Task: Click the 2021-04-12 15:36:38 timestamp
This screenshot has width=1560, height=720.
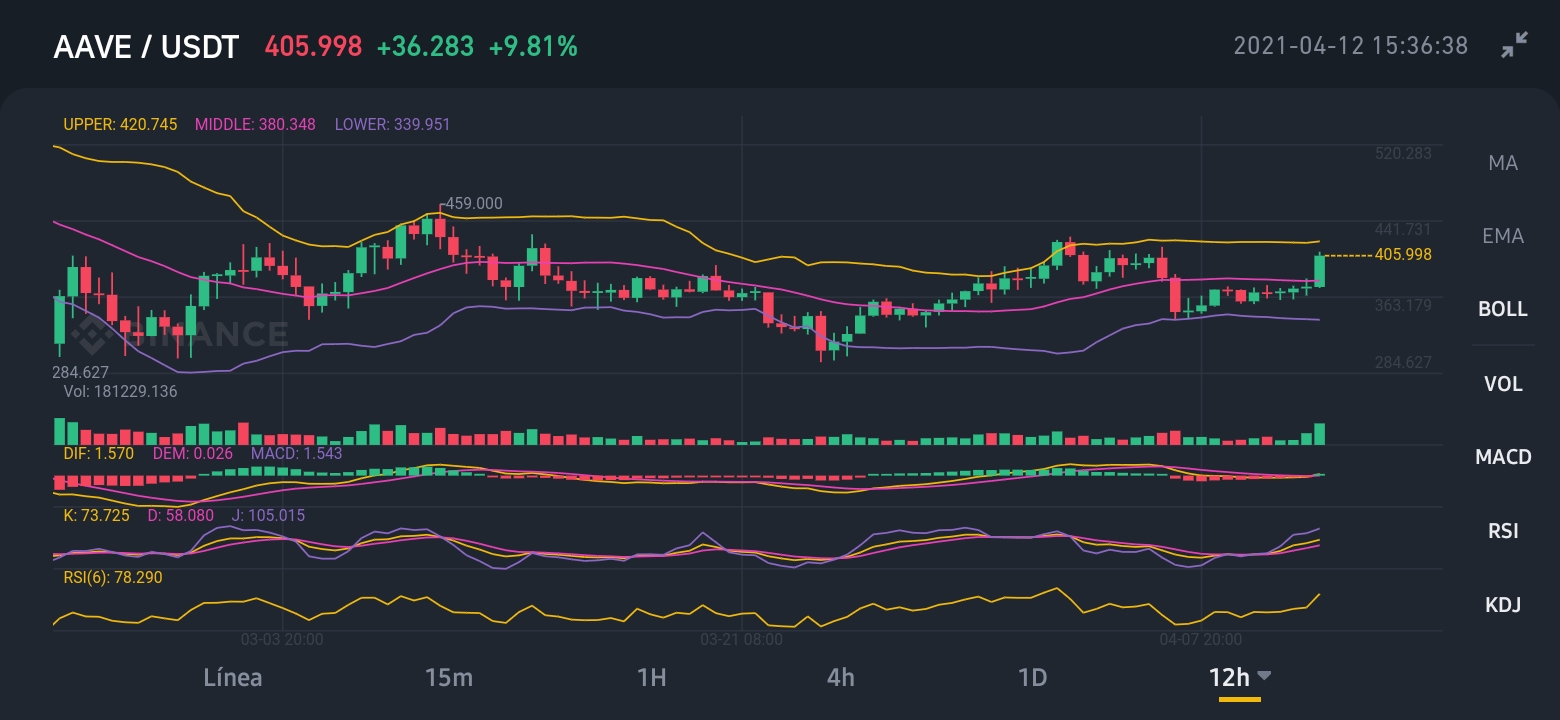Action: (x=1350, y=46)
